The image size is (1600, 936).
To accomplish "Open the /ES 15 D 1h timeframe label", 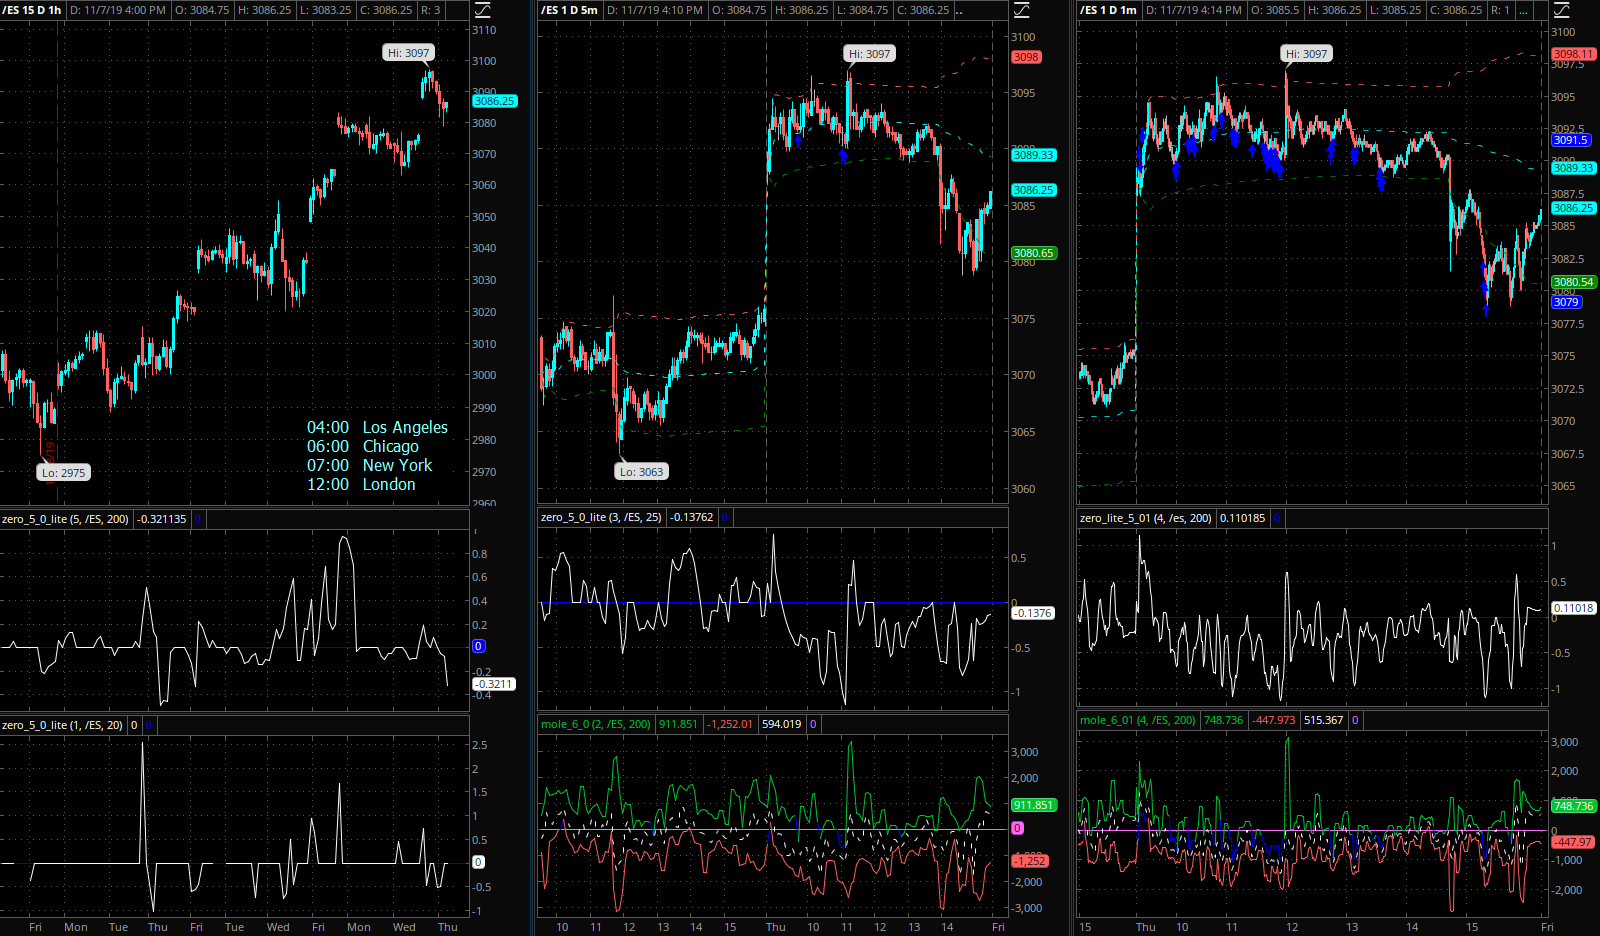I will coord(32,10).
